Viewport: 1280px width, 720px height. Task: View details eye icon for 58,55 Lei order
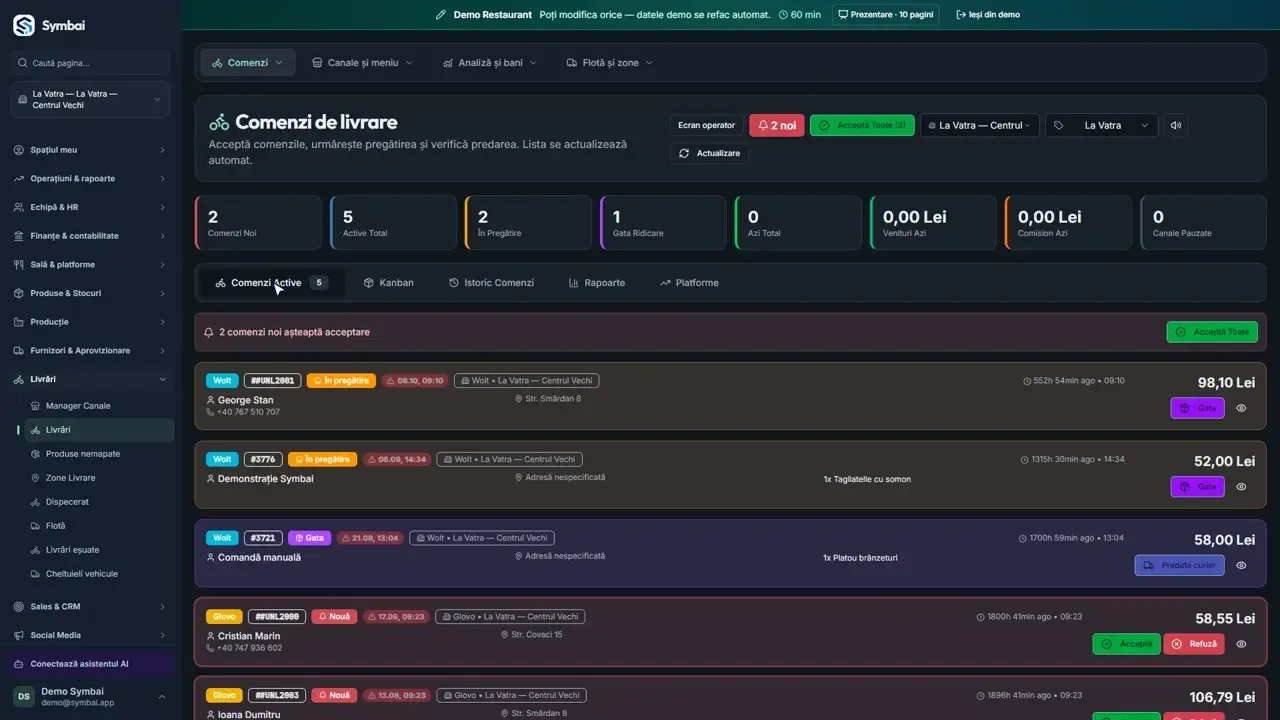pyautogui.click(x=1241, y=644)
